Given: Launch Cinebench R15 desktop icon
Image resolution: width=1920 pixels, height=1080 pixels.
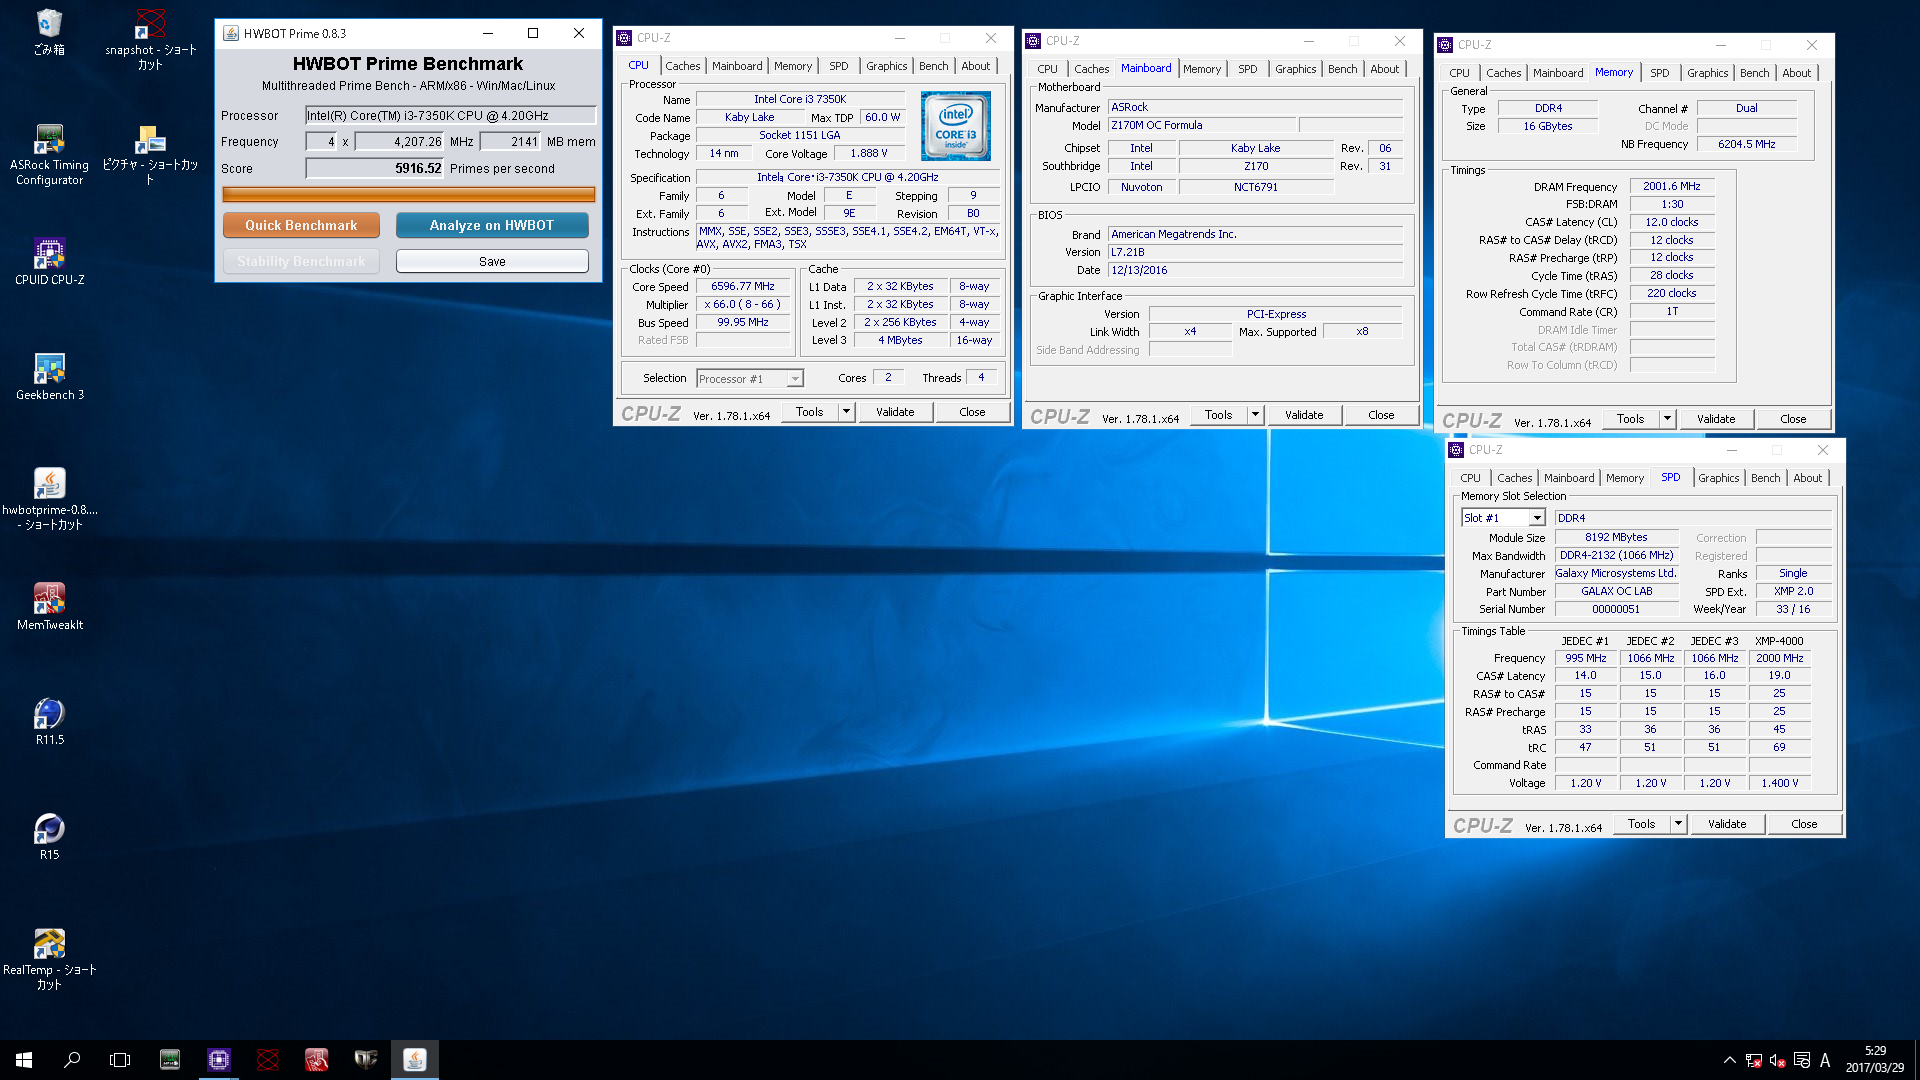Looking at the screenshot, I should (49, 837).
